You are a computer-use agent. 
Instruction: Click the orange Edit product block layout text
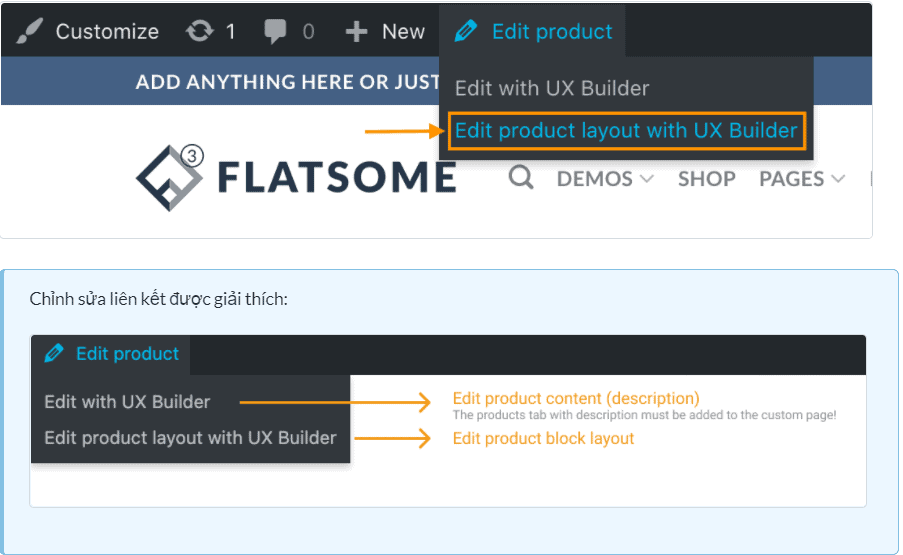(543, 438)
